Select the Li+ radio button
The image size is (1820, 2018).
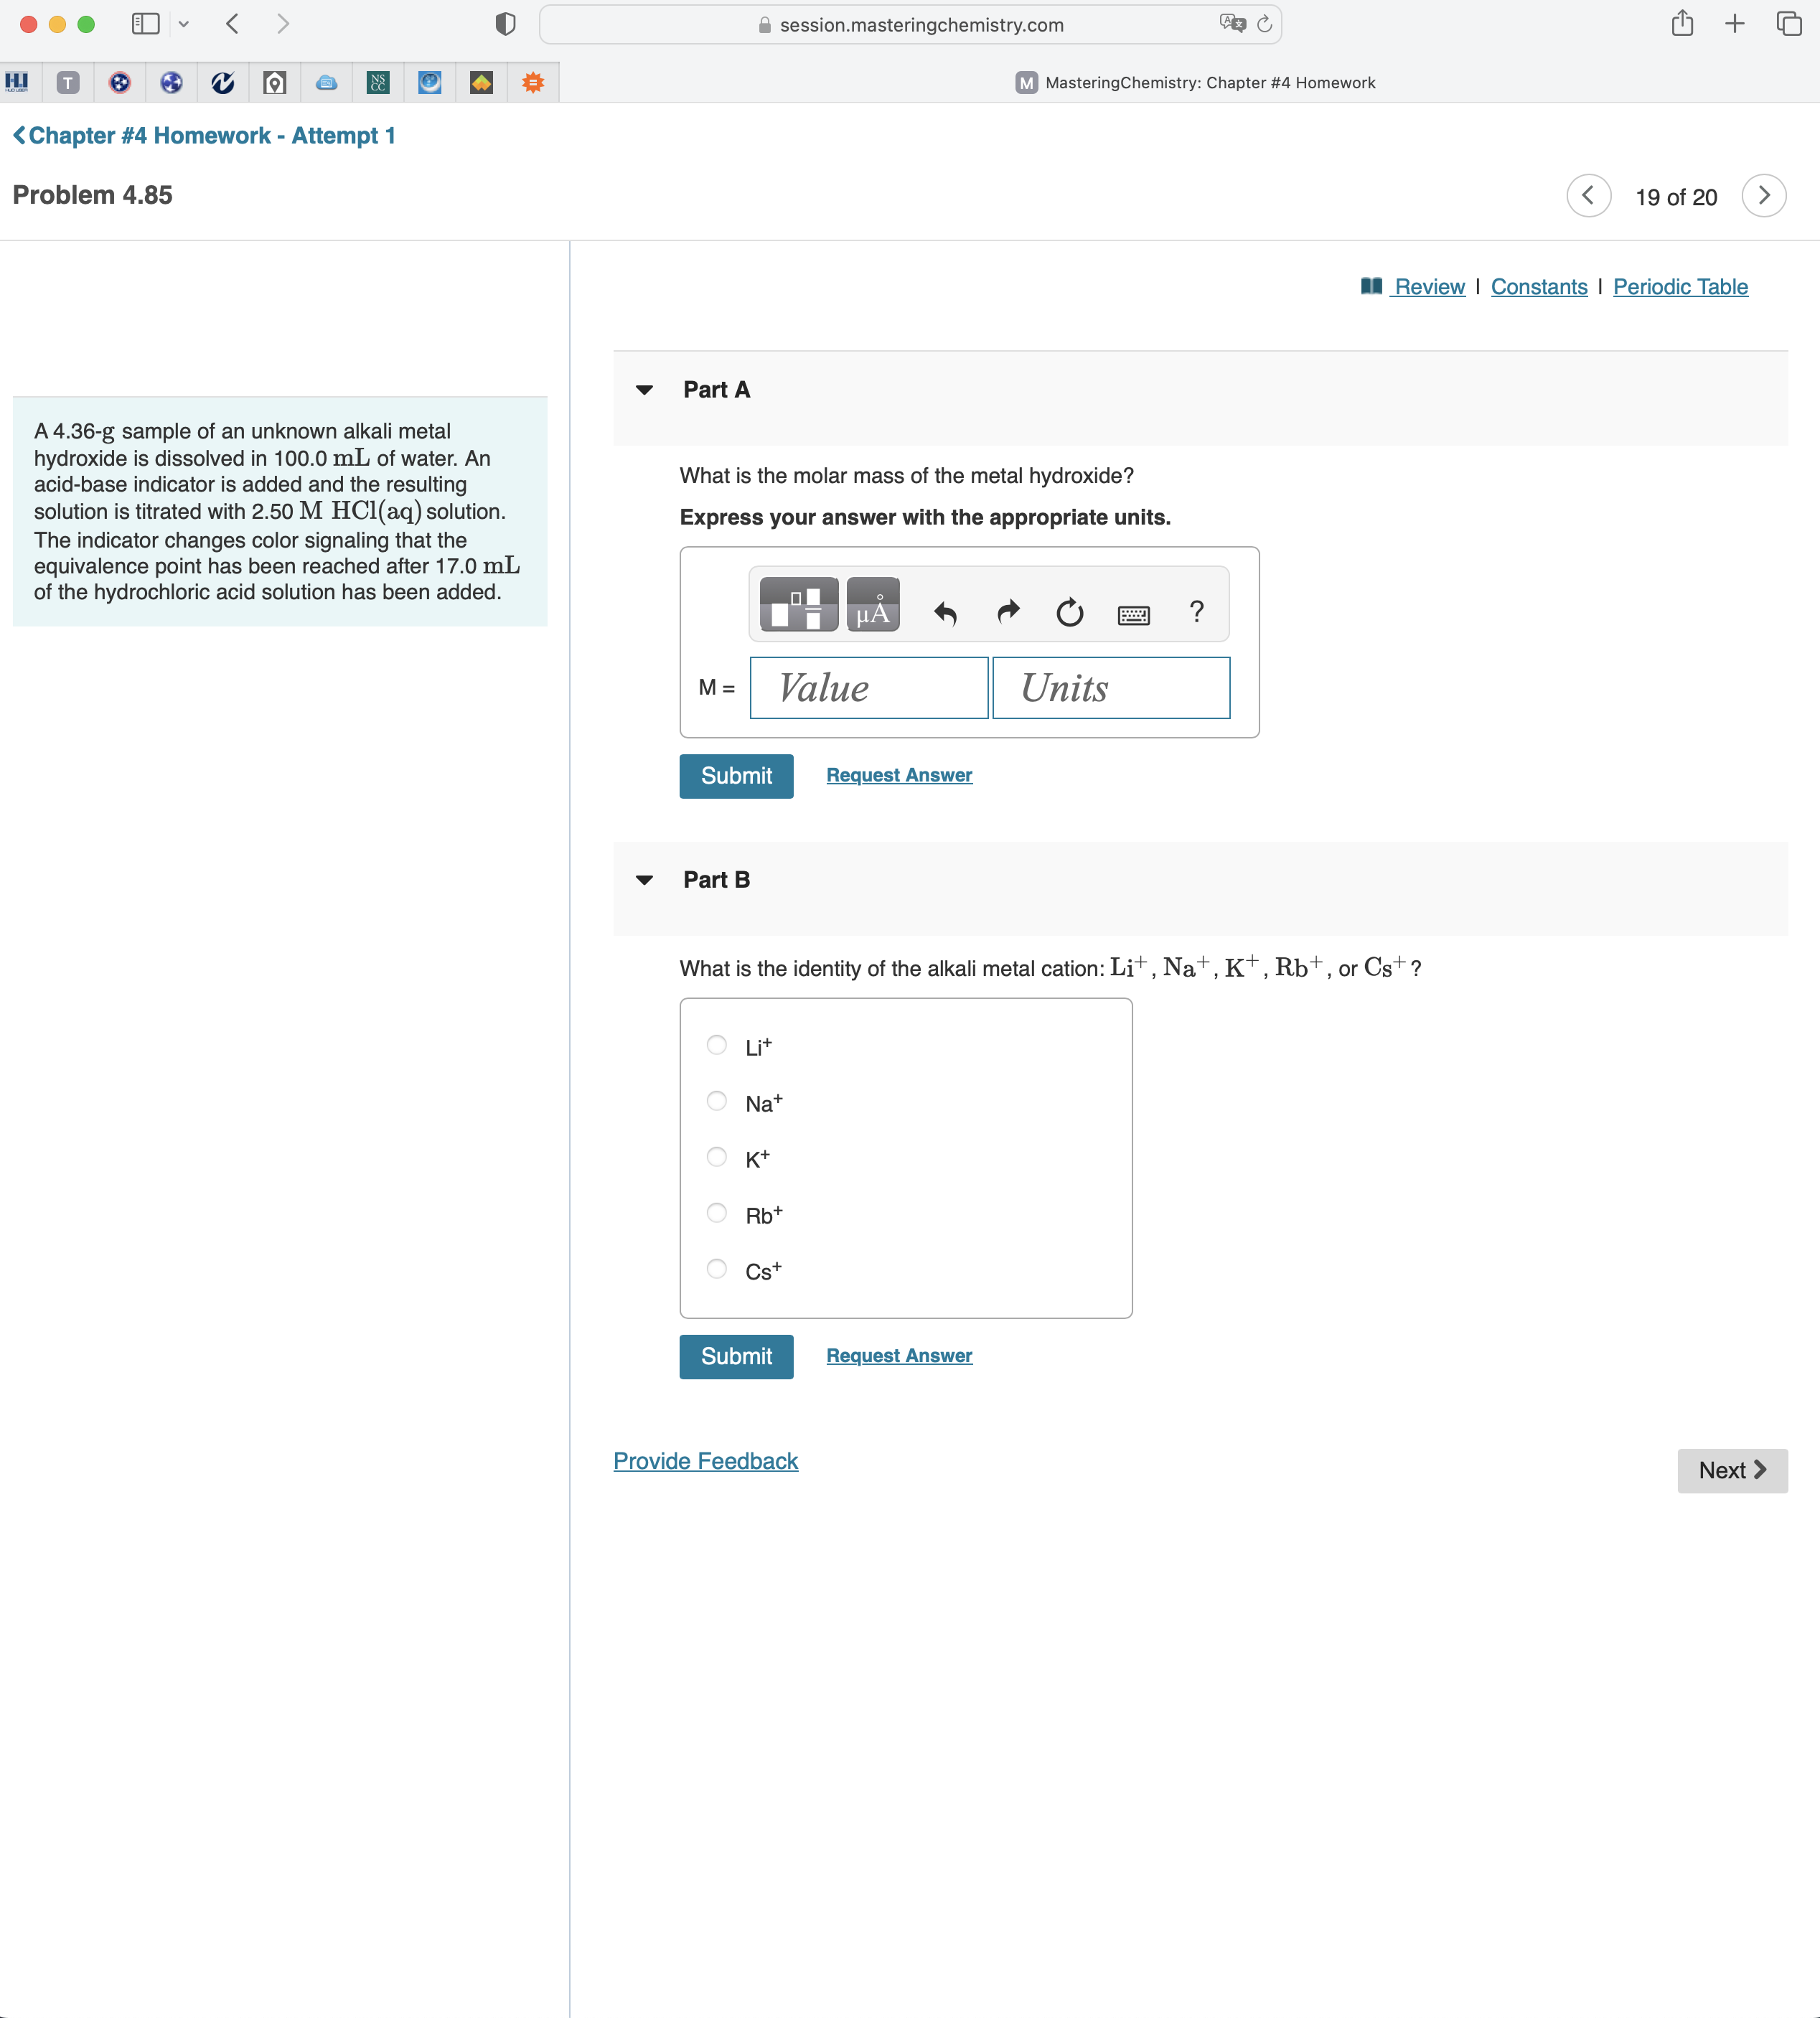click(716, 1044)
